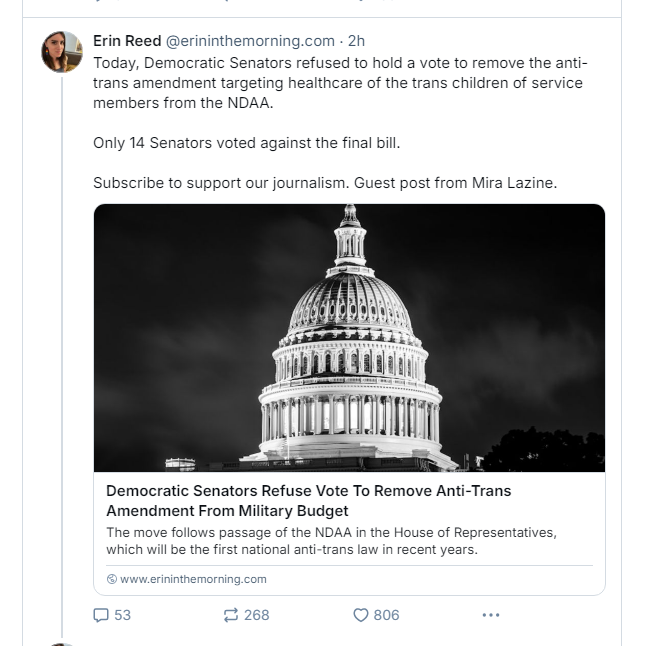Repost this post using the repost arrows icon

pyautogui.click(x=231, y=615)
